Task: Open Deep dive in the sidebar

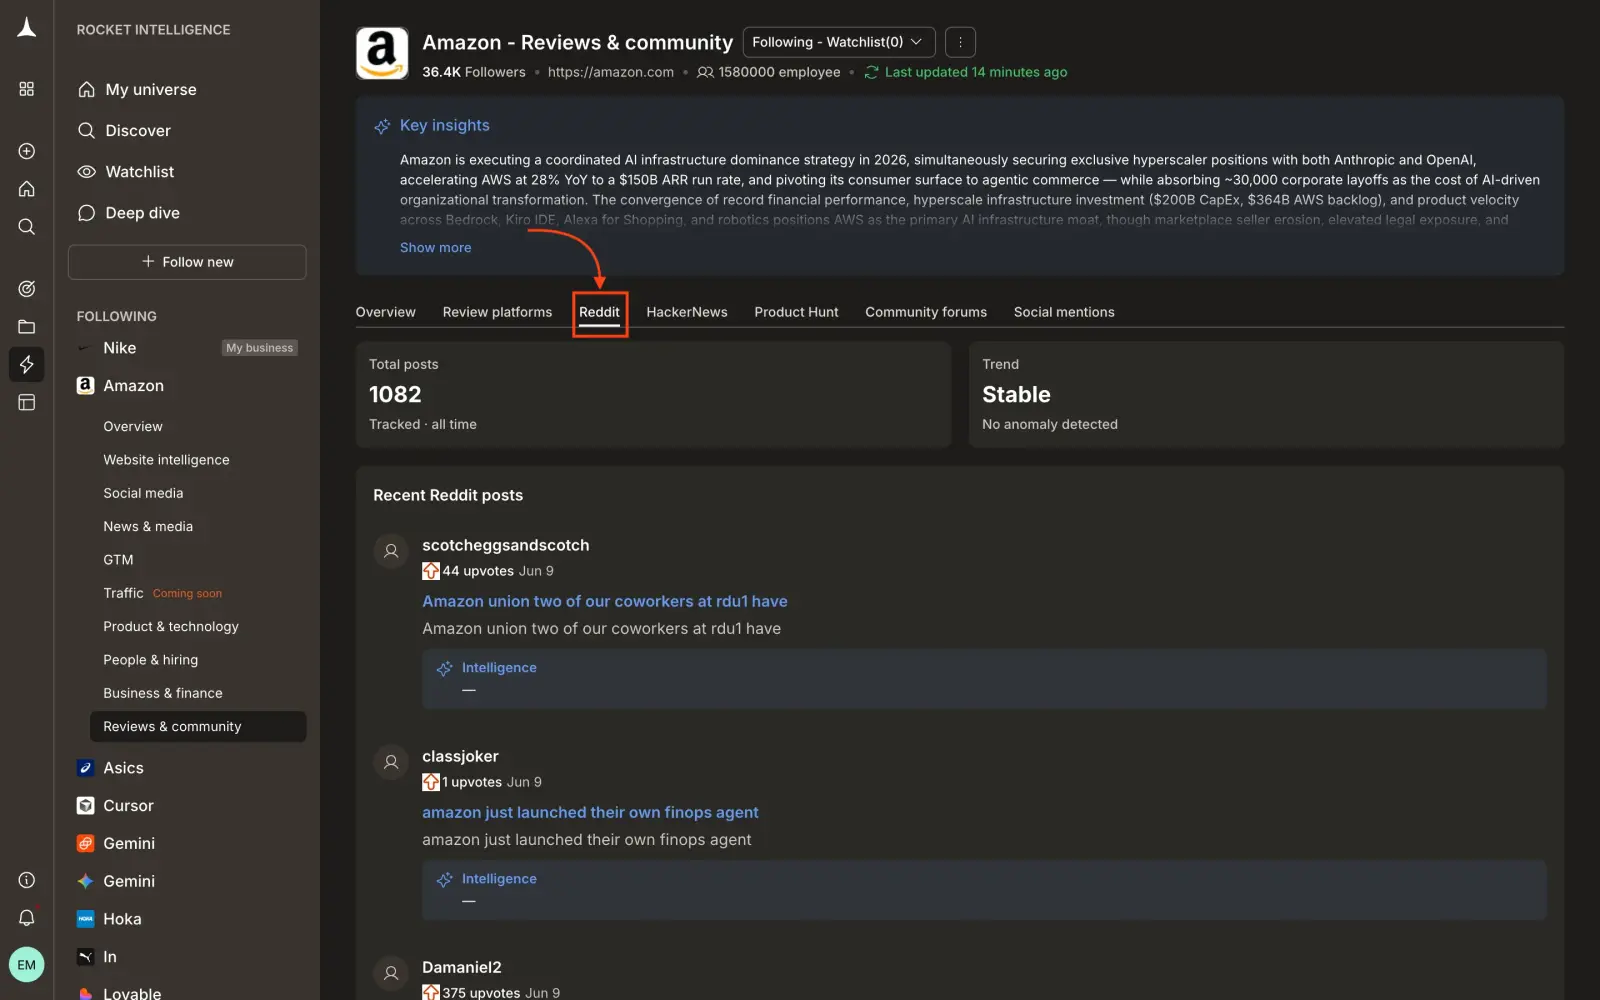Action: pyautogui.click(x=143, y=213)
